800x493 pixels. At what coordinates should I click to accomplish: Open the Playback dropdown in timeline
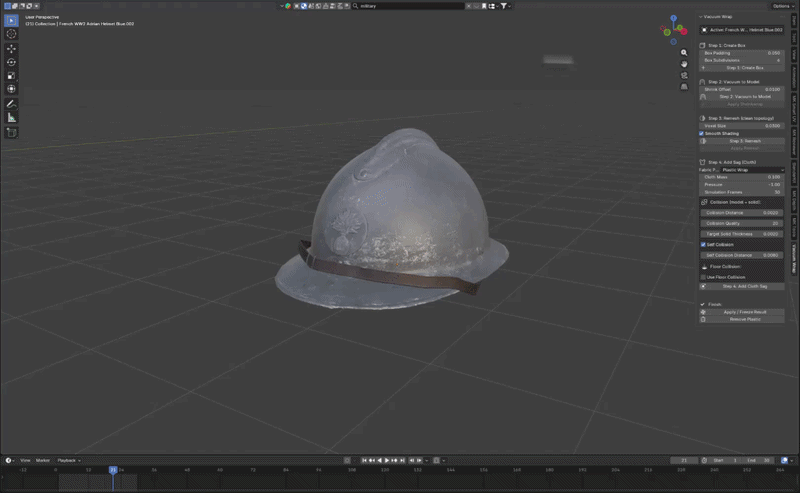[68, 460]
